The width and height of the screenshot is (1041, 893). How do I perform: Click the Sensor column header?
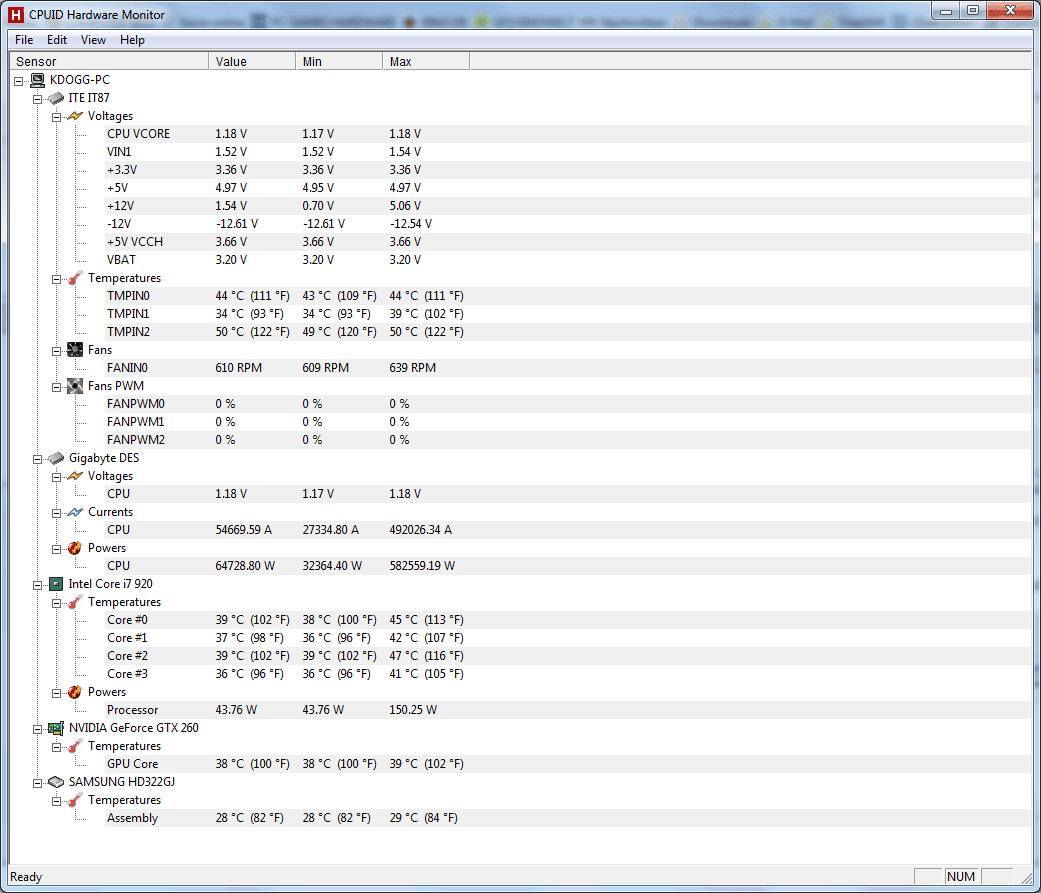tap(109, 61)
